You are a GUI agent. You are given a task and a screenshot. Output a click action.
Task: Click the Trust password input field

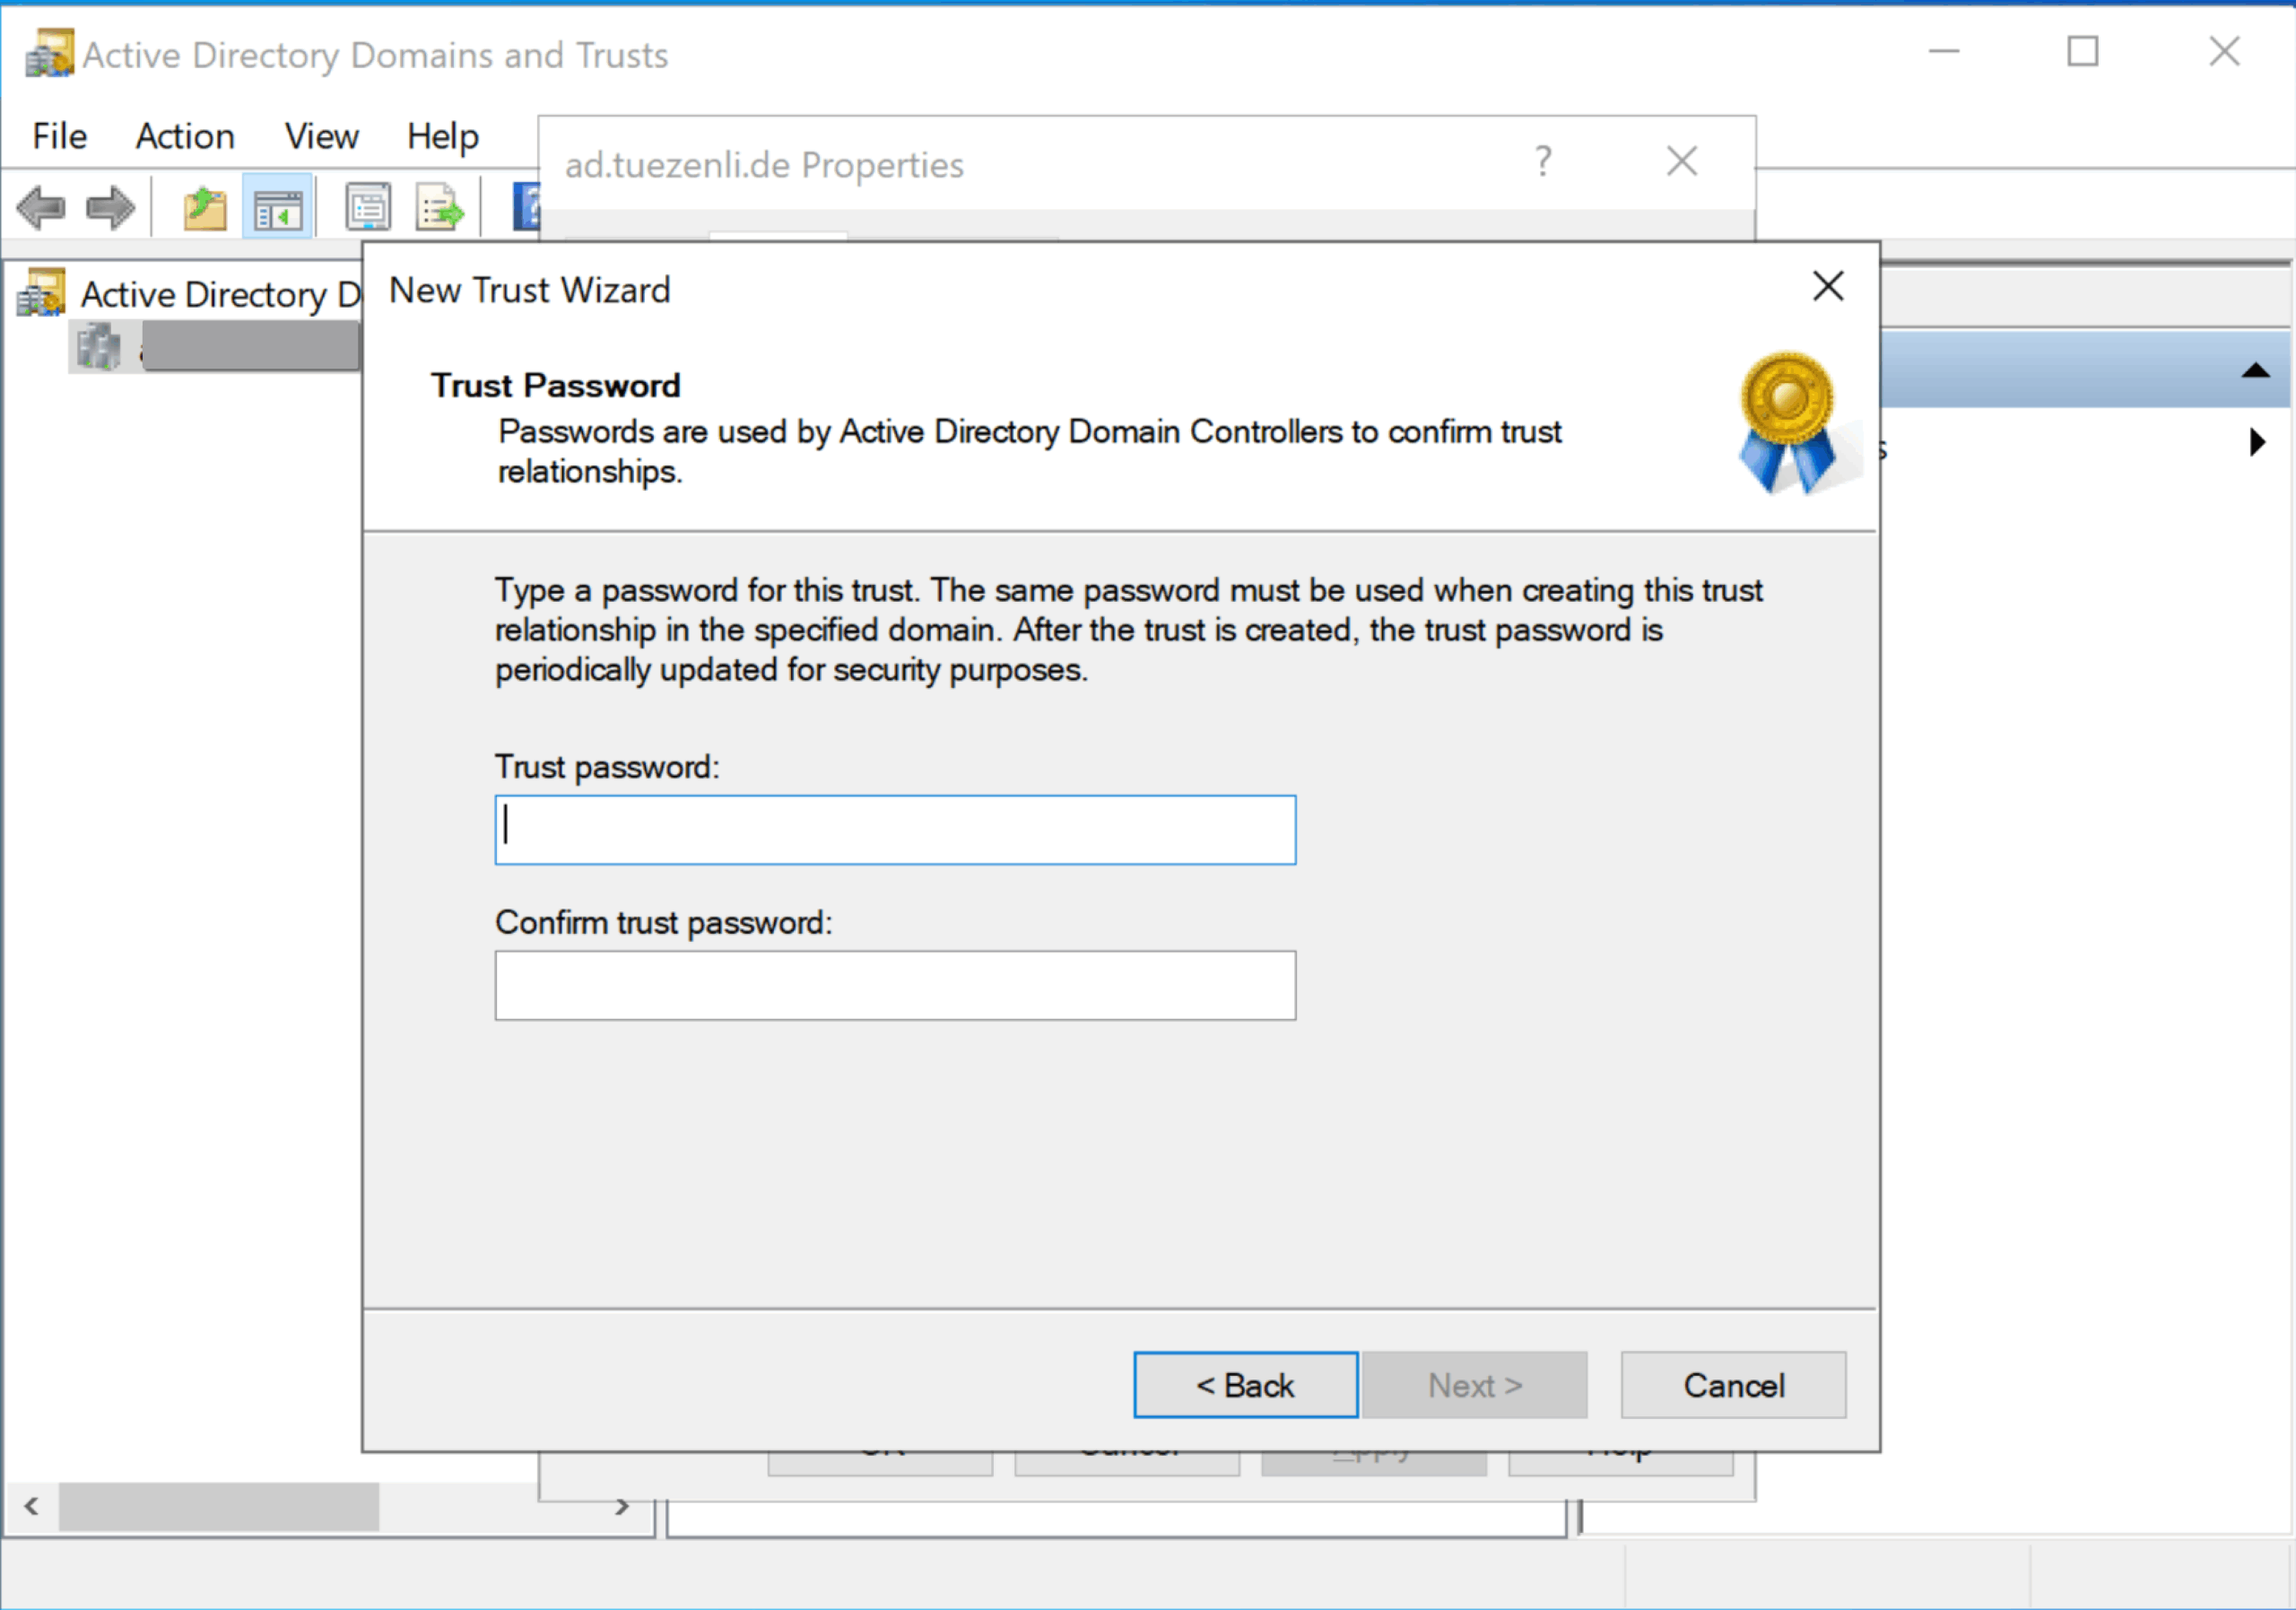click(x=895, y=830)
